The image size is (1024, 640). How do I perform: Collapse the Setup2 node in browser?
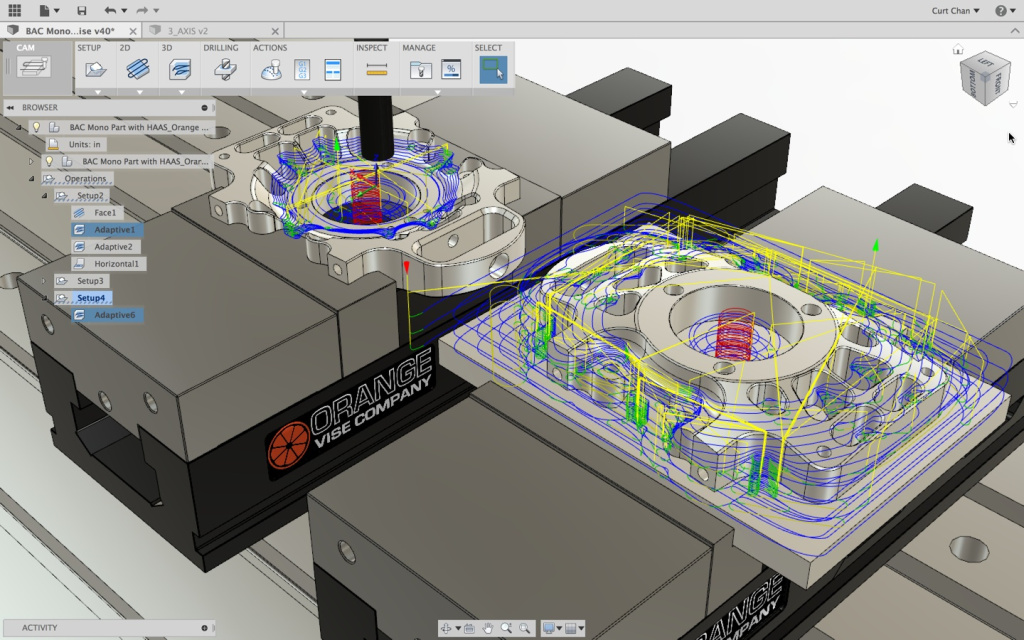pos(44,196)
